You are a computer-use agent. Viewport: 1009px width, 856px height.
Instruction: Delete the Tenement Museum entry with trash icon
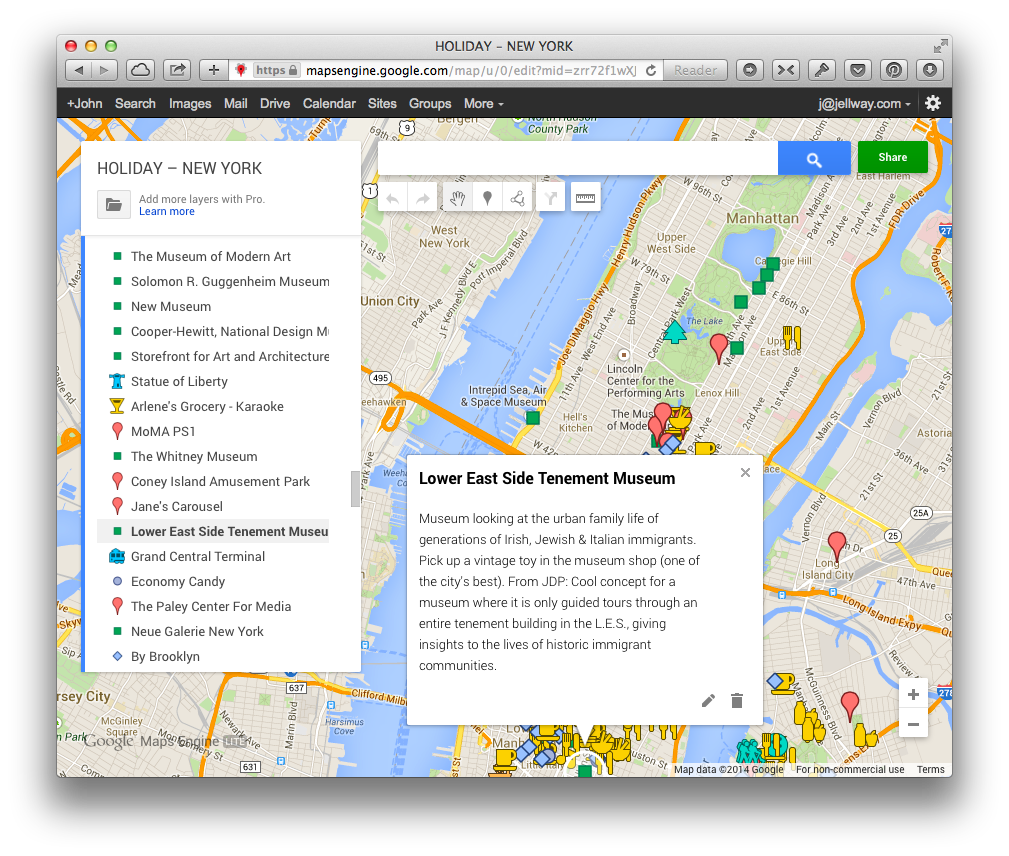click(x=737, y=700)
